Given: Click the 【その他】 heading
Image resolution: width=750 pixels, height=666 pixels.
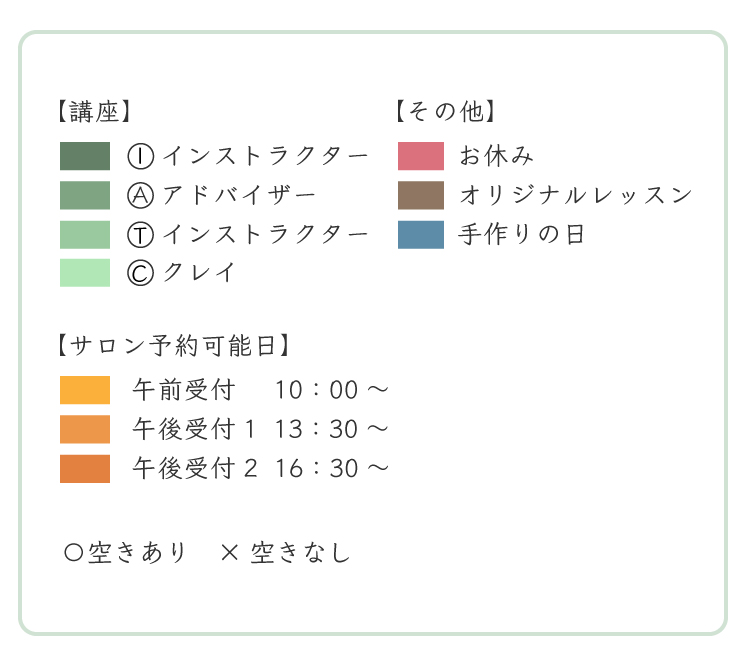Looking at the screenshot, I should click(x=445, y=111).
